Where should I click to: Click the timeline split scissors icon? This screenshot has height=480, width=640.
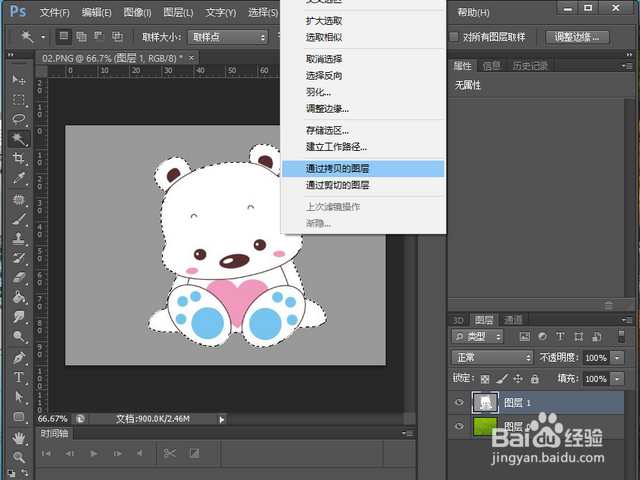(170, 453)
